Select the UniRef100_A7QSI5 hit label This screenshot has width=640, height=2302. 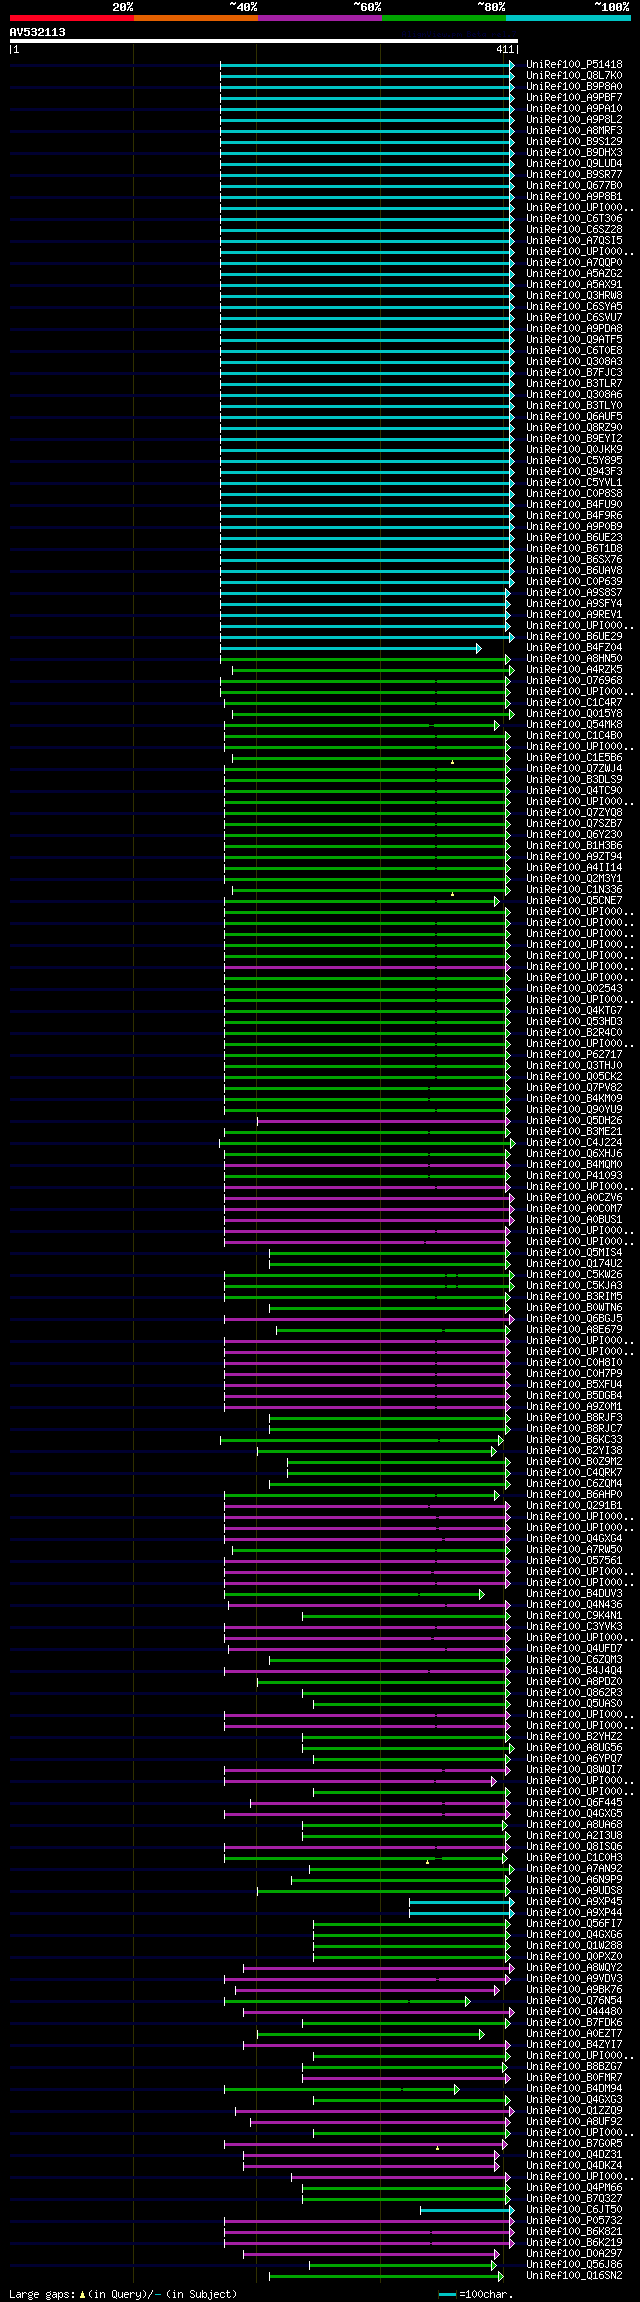[574, 241]
